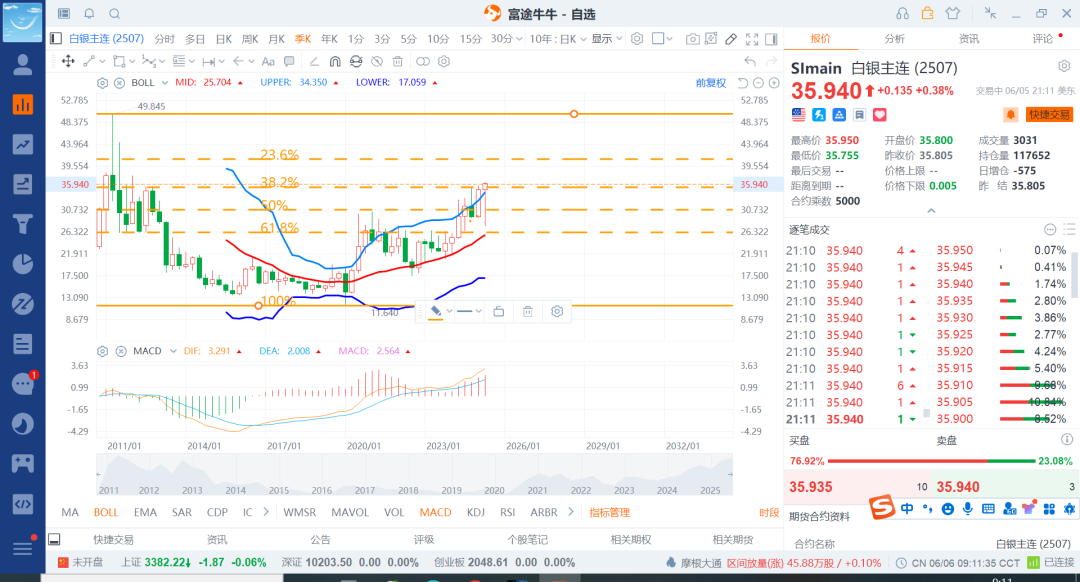The height and width of the screenshot is (582, 1080).
Task: Click the notification bell in title bar
Action: 89,14
